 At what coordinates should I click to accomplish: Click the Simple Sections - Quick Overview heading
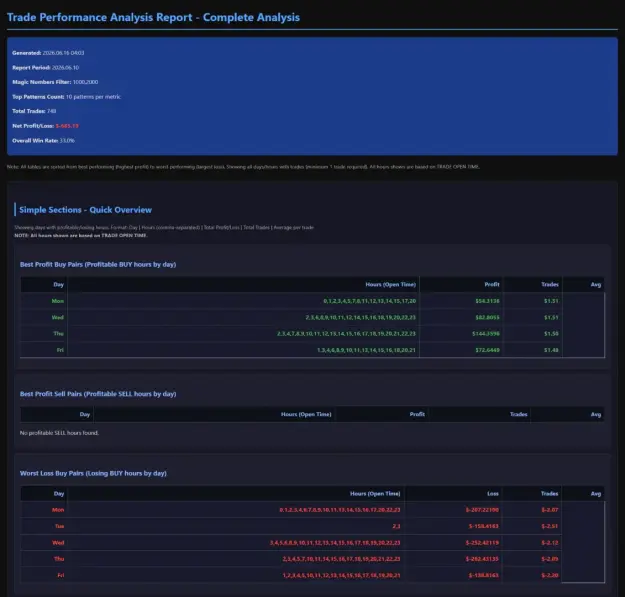point(85,210)
